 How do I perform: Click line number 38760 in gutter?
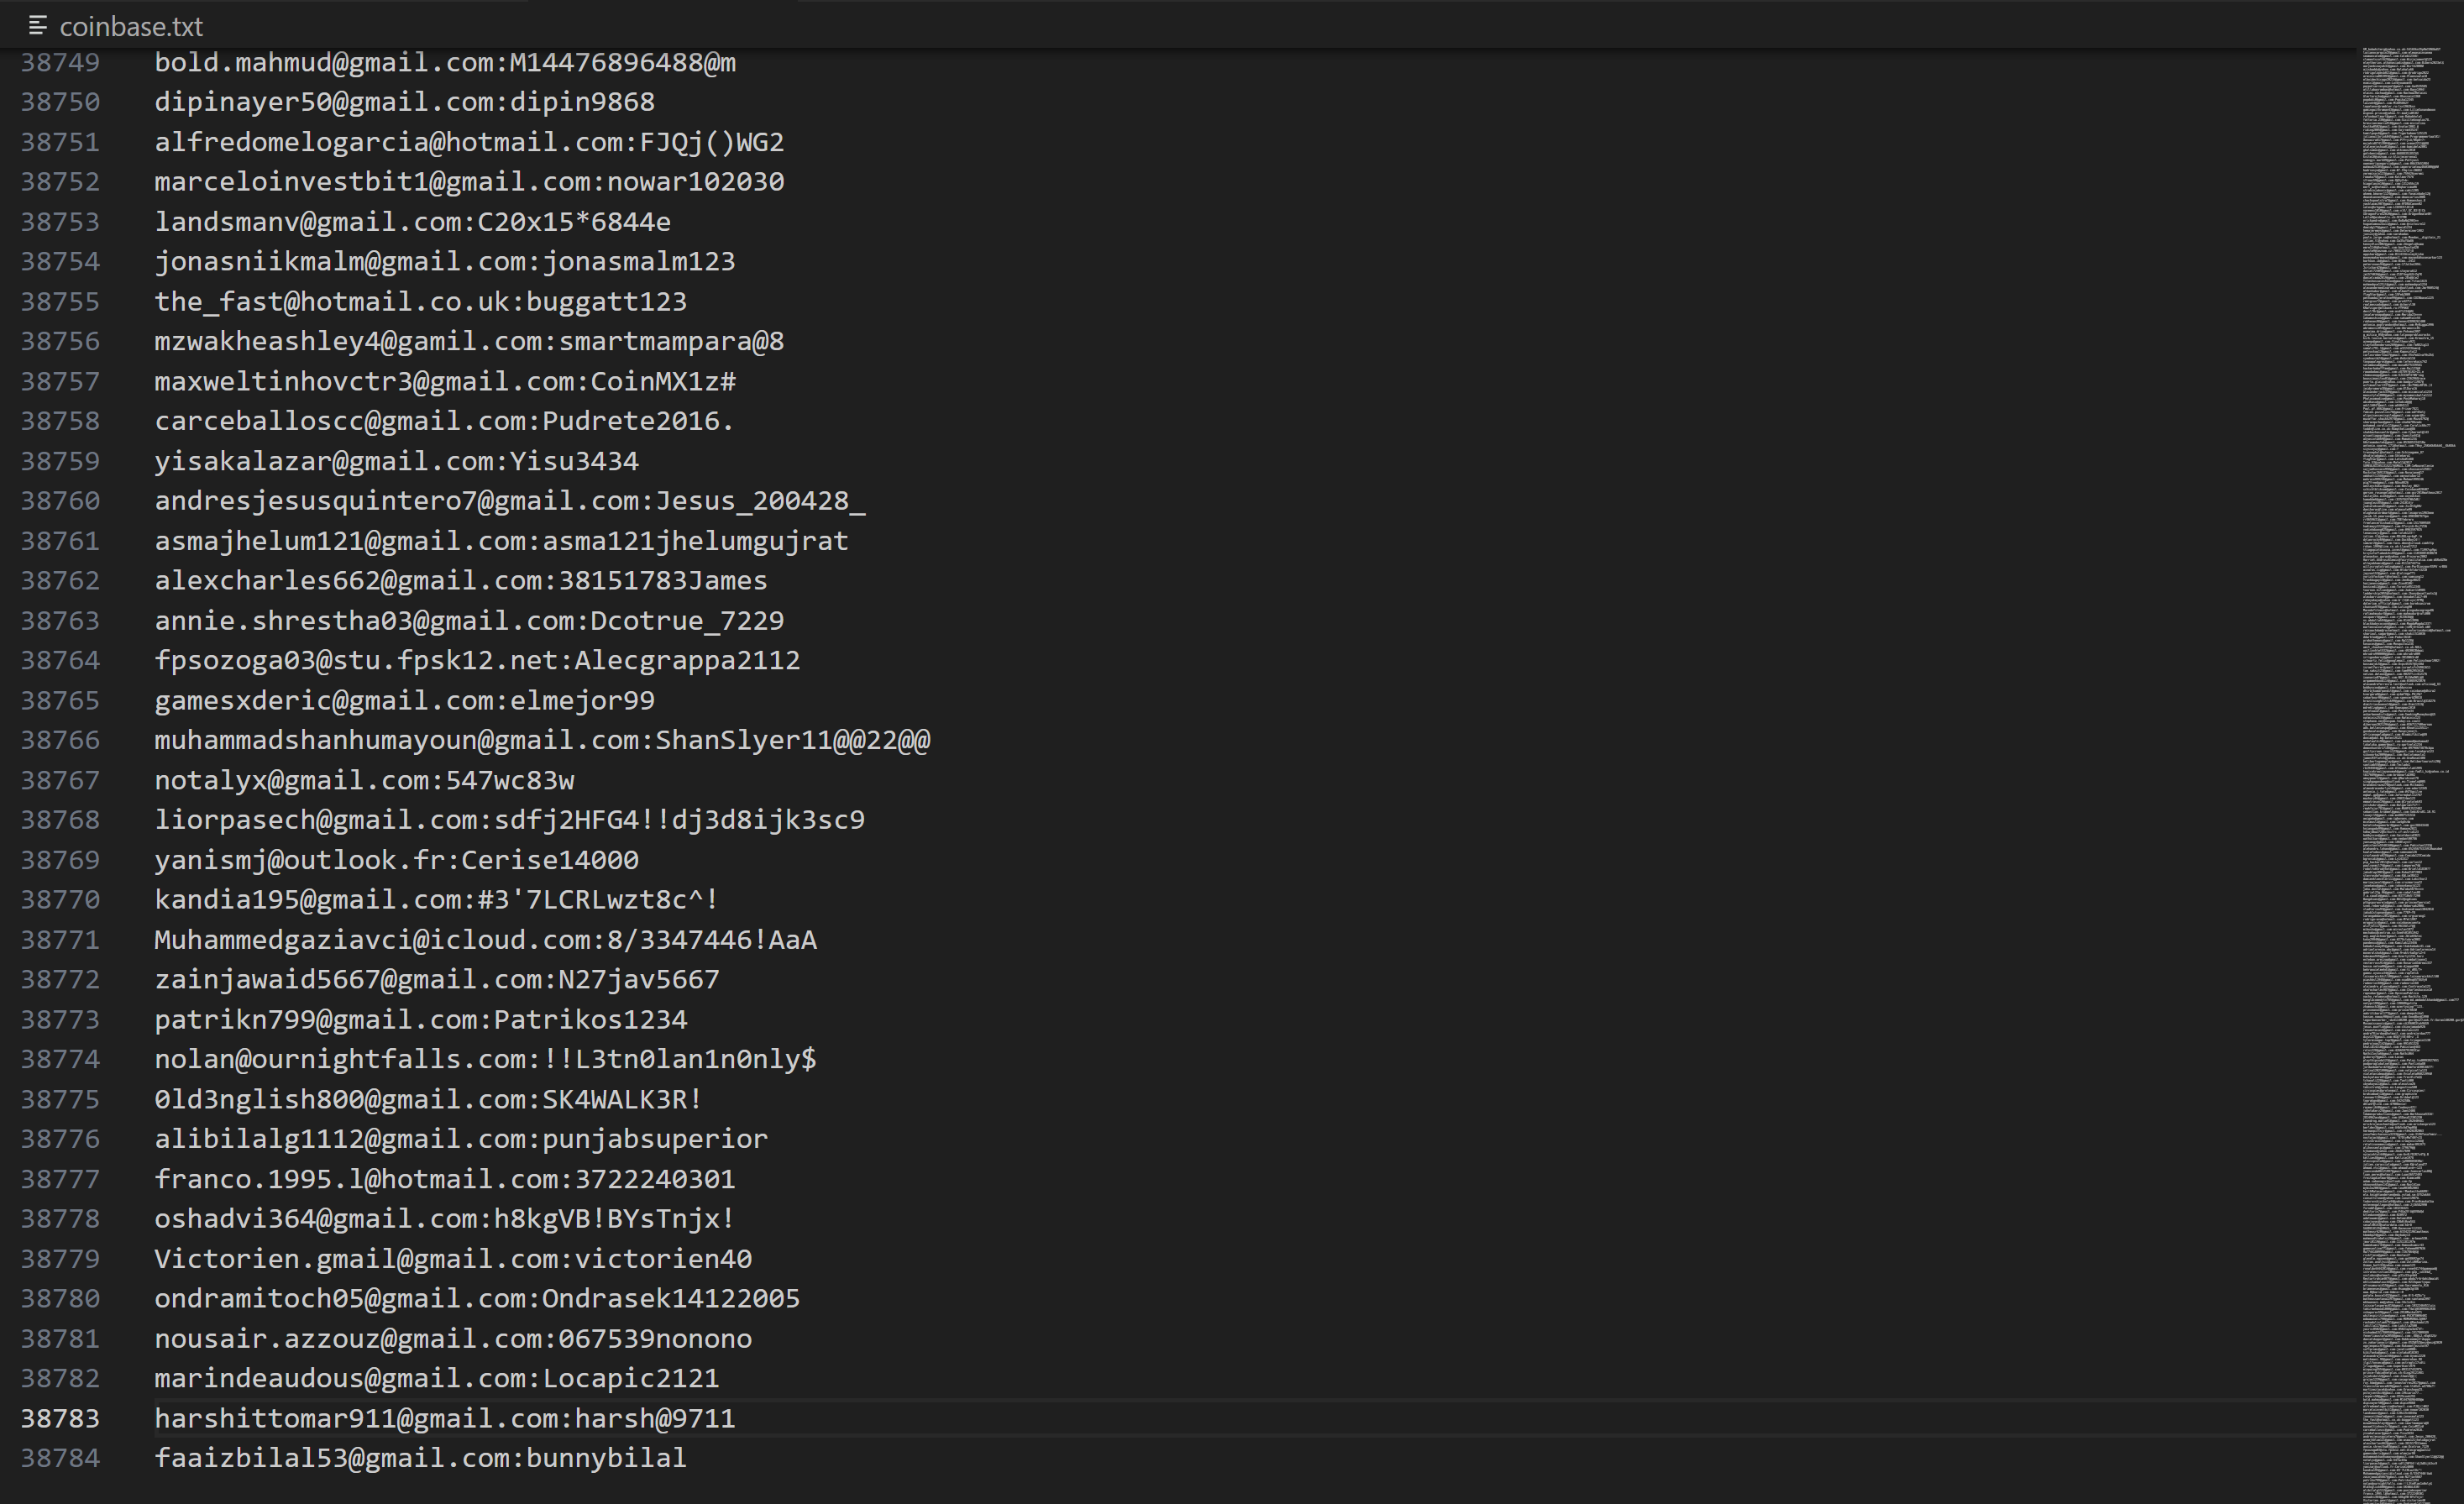60,500
